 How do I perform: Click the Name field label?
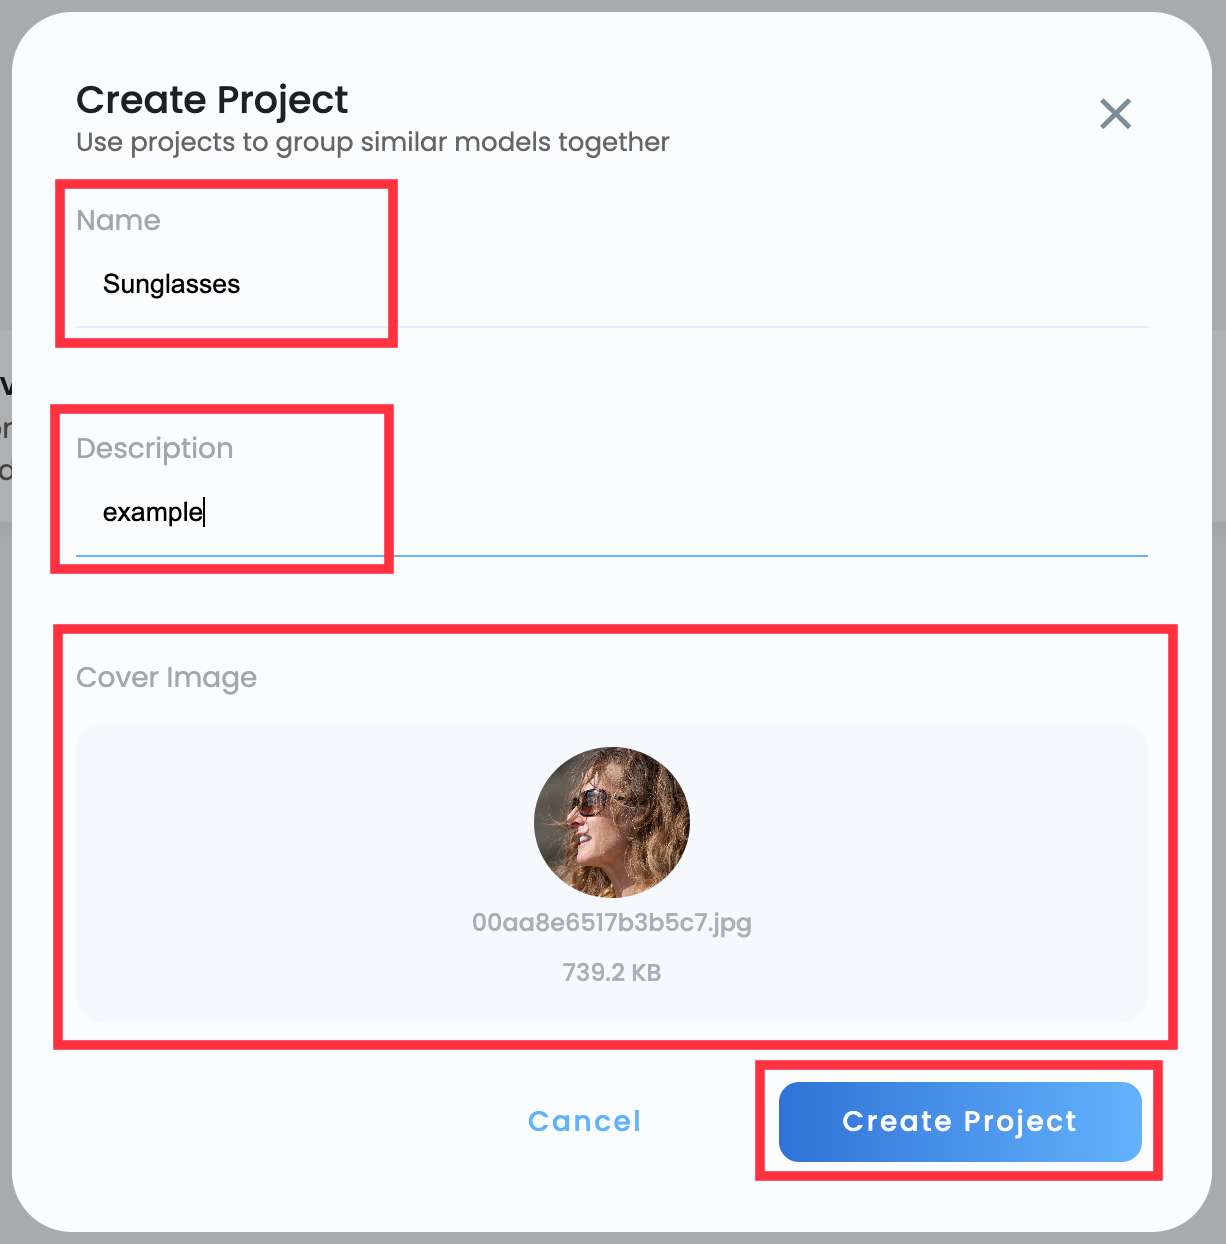118,220
